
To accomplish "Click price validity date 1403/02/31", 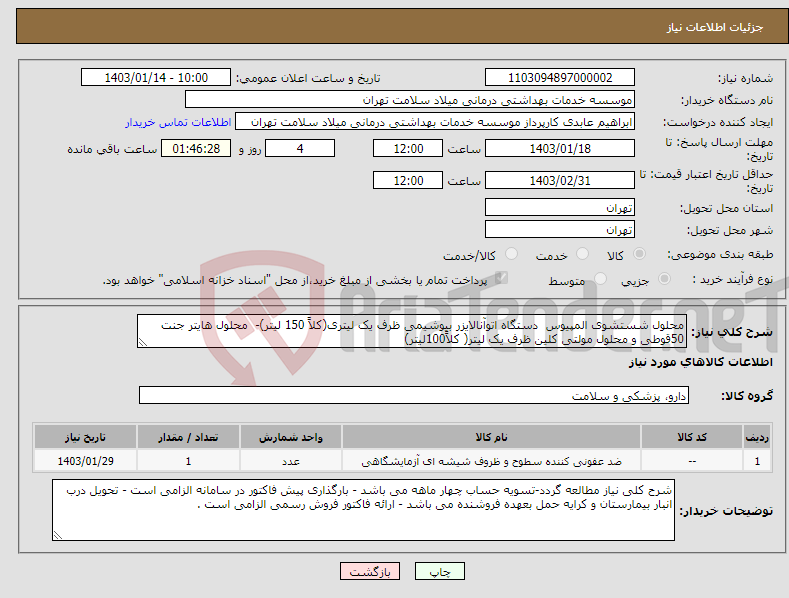I will (x=560, y=180).
